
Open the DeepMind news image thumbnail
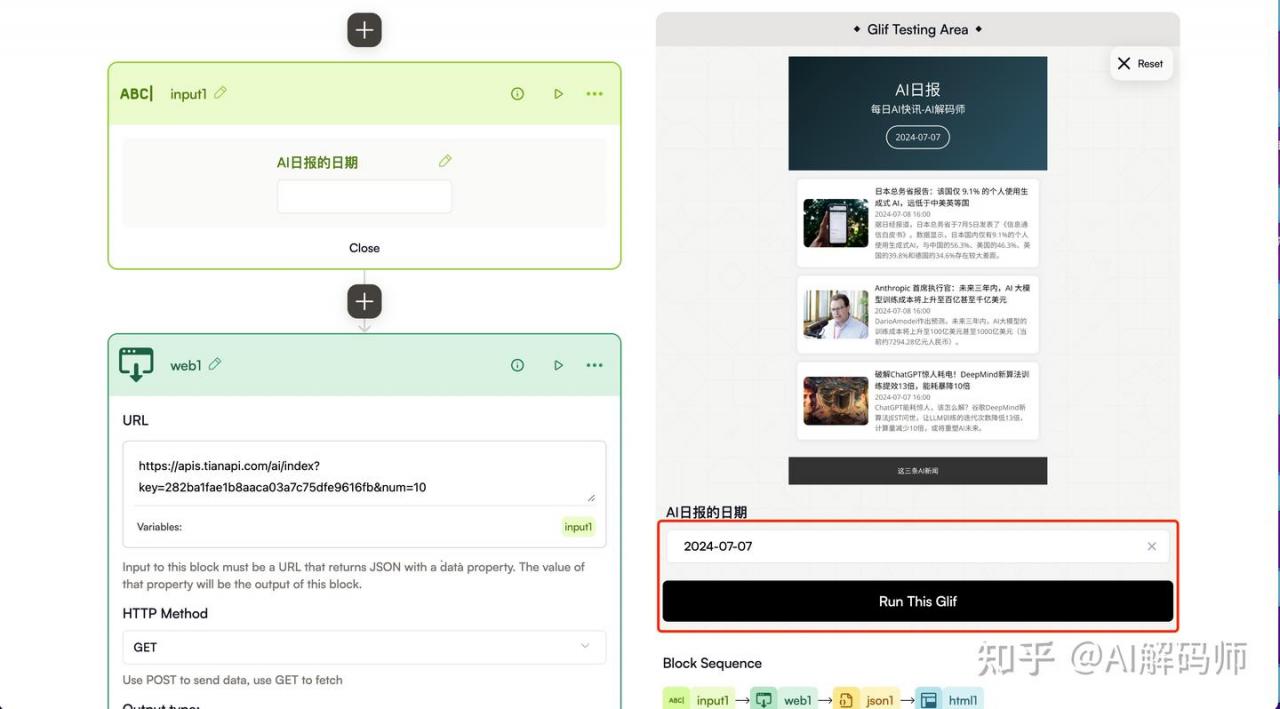pyautogui.click(x=836, y=401)
